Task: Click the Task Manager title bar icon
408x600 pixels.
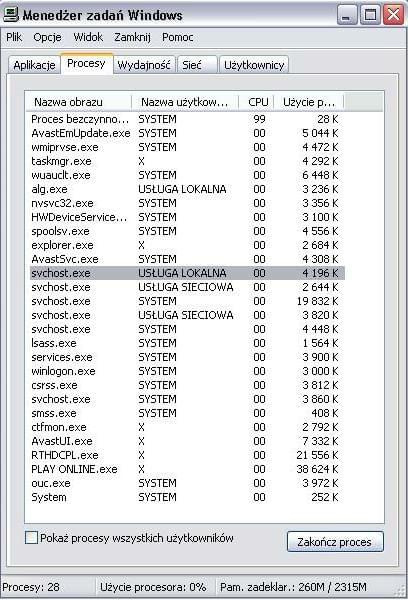Action: click(11, 14)
